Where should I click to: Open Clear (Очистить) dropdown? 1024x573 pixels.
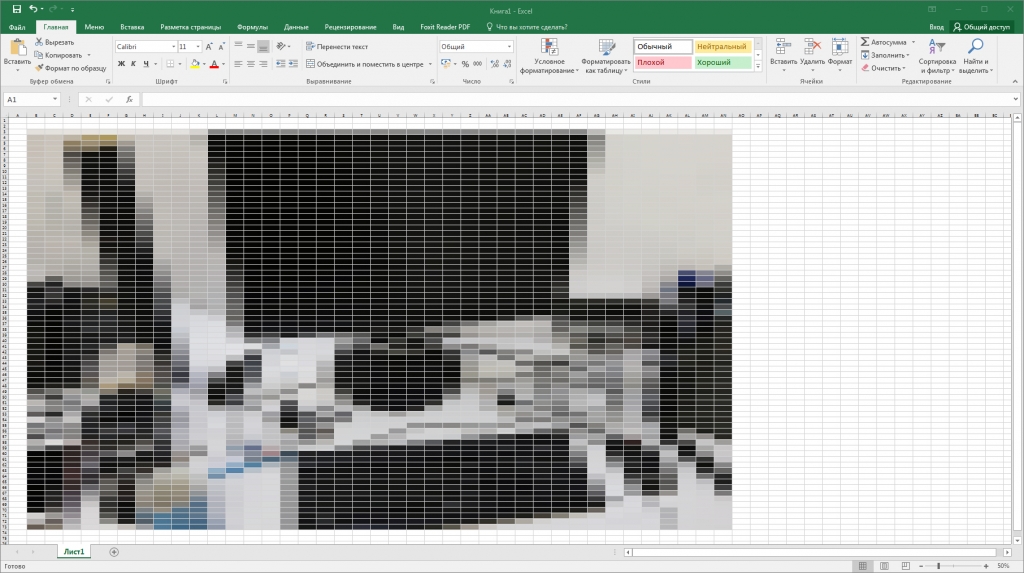click(x=883, y=68)
